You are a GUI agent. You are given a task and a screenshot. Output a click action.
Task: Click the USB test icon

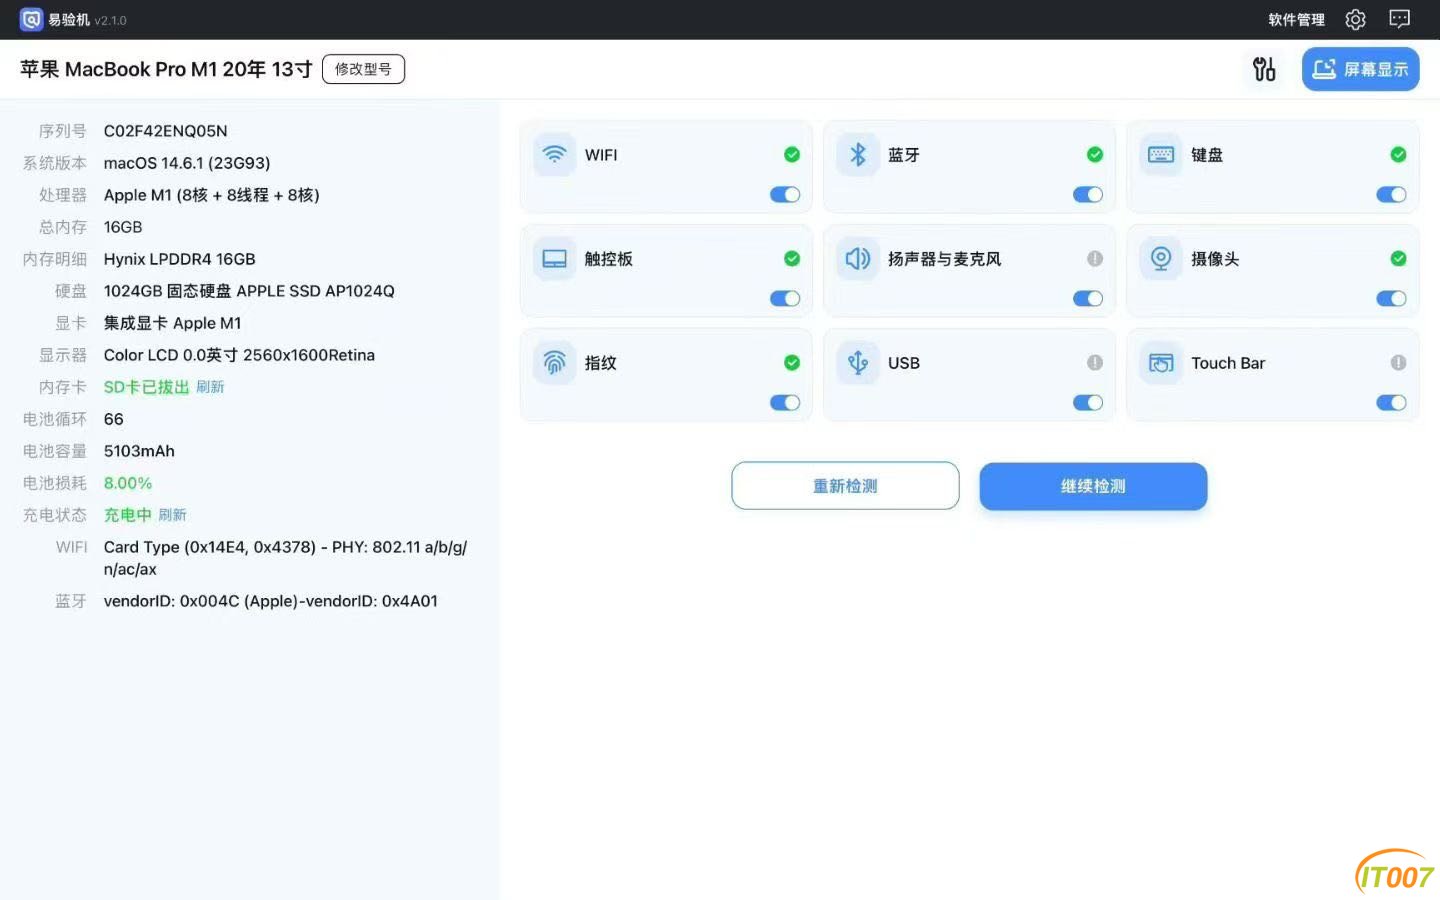857,363
